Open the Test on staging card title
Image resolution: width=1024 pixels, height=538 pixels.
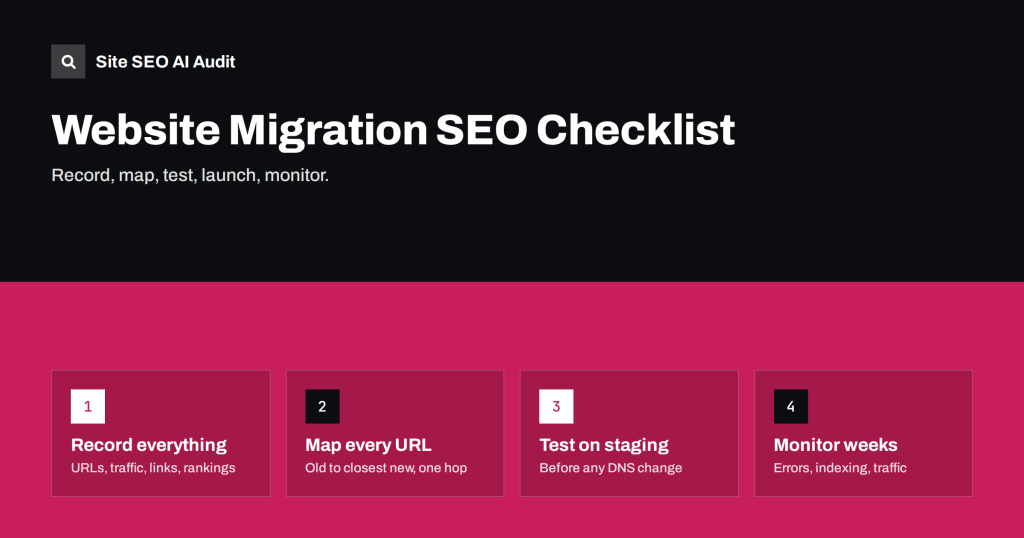[x=604, y=445]
